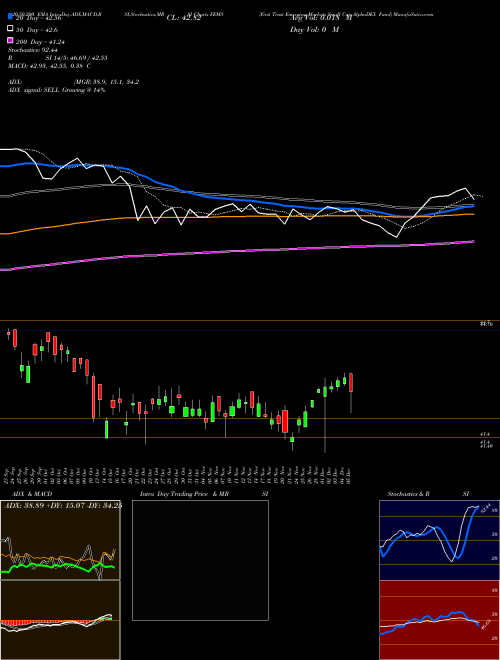Image resolution: width=500 pixels, height=660 pixels.
Task: Click the '20 Day = 42.56' label
Action: (x=39, y=18)
